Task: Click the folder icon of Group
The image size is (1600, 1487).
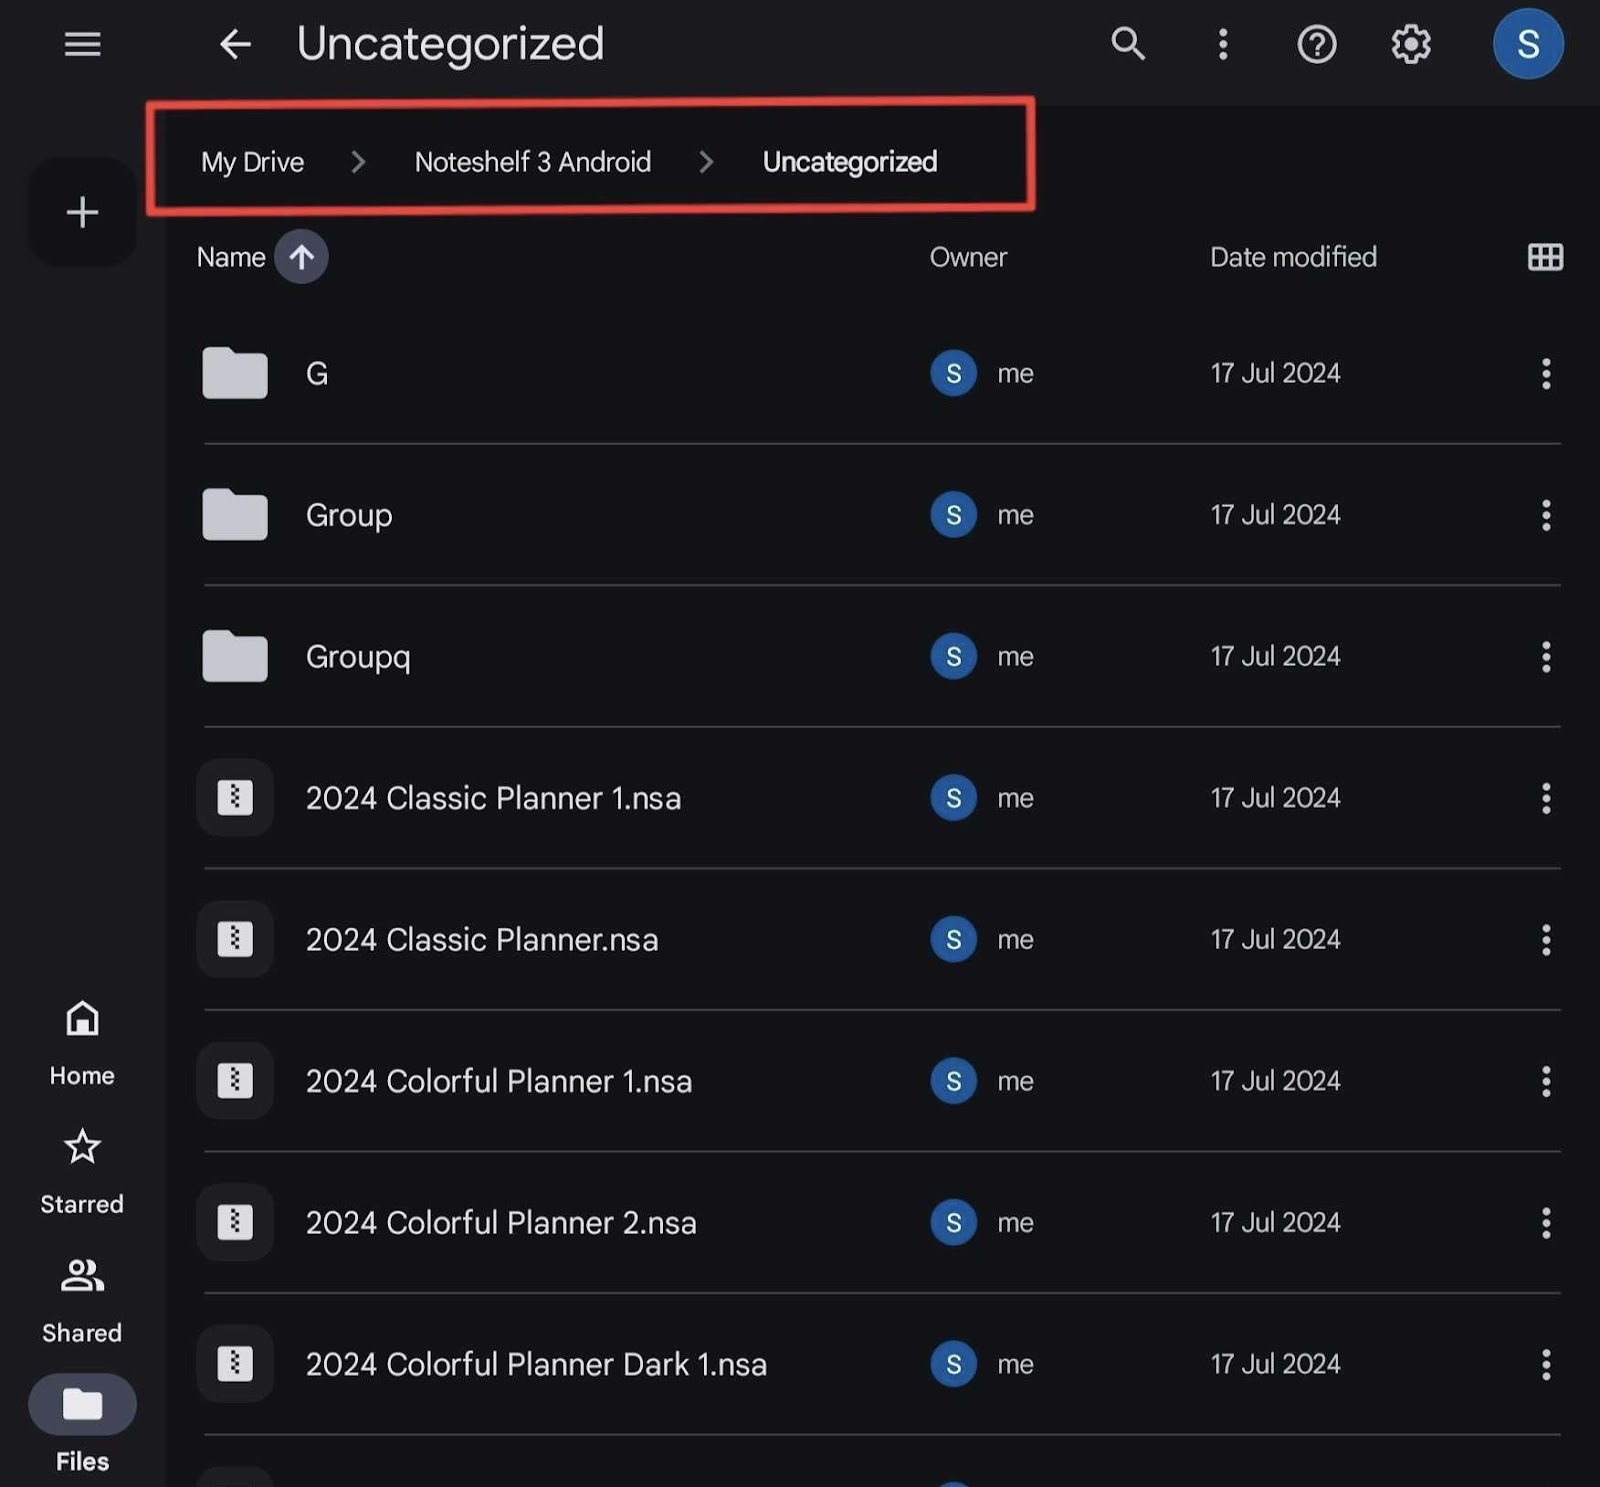Action: [x=234, y=515]
